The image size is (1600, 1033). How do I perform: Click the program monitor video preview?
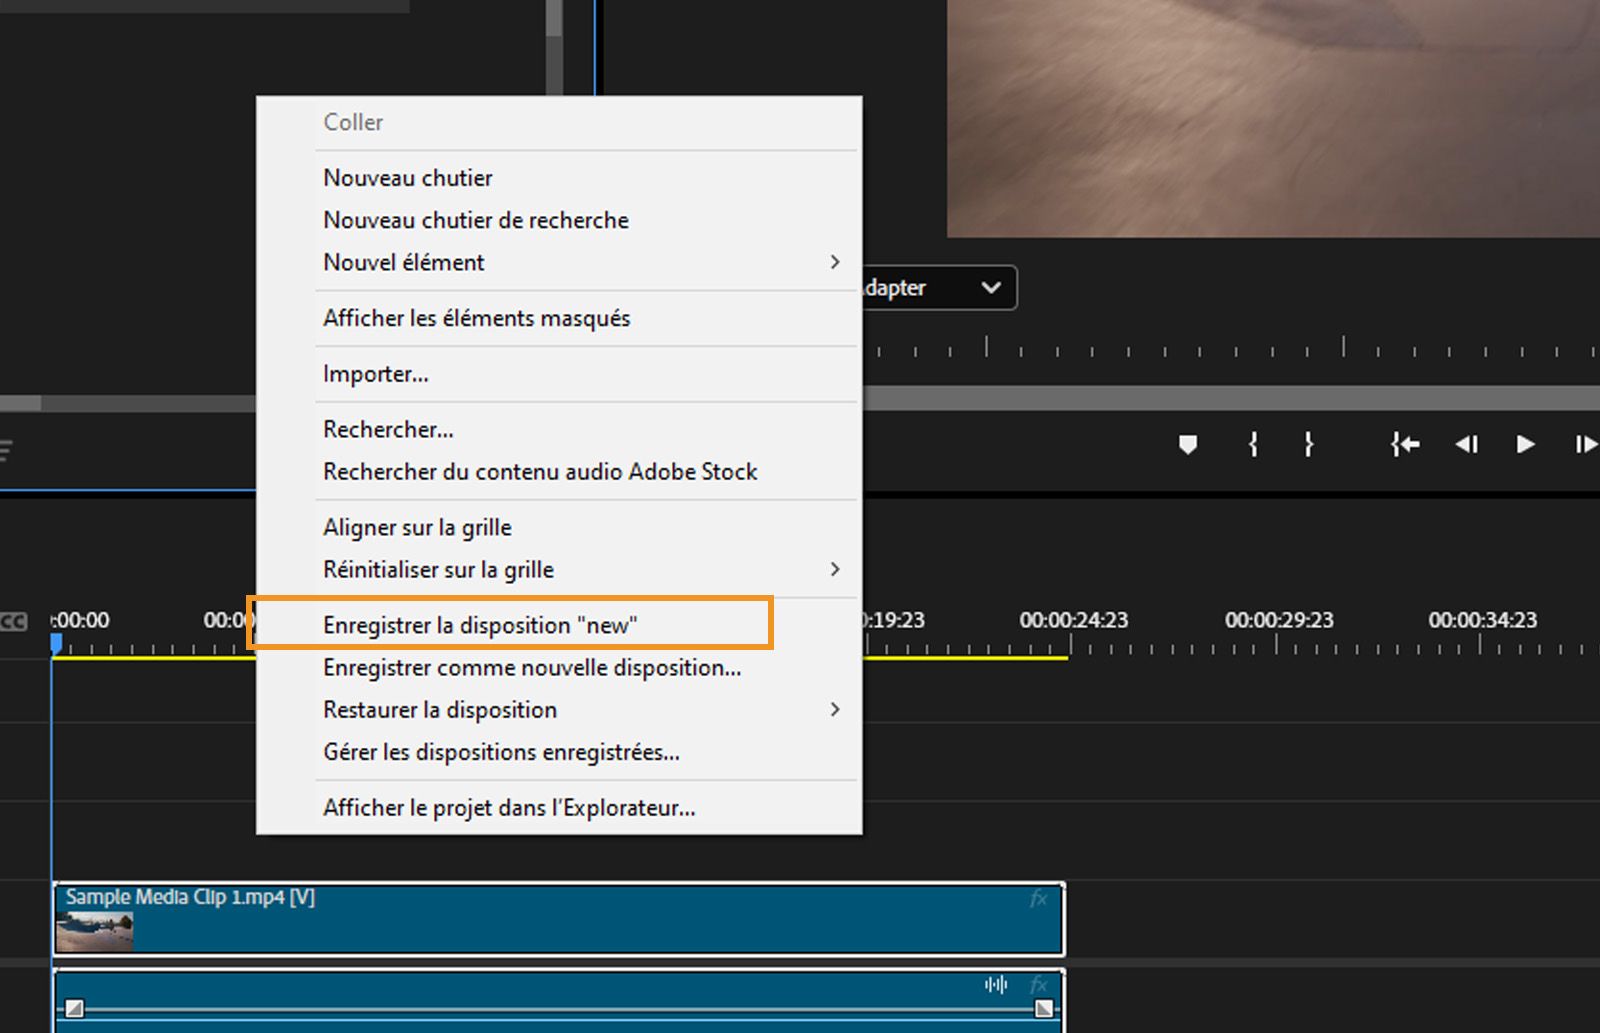(x=1273, y=118)
